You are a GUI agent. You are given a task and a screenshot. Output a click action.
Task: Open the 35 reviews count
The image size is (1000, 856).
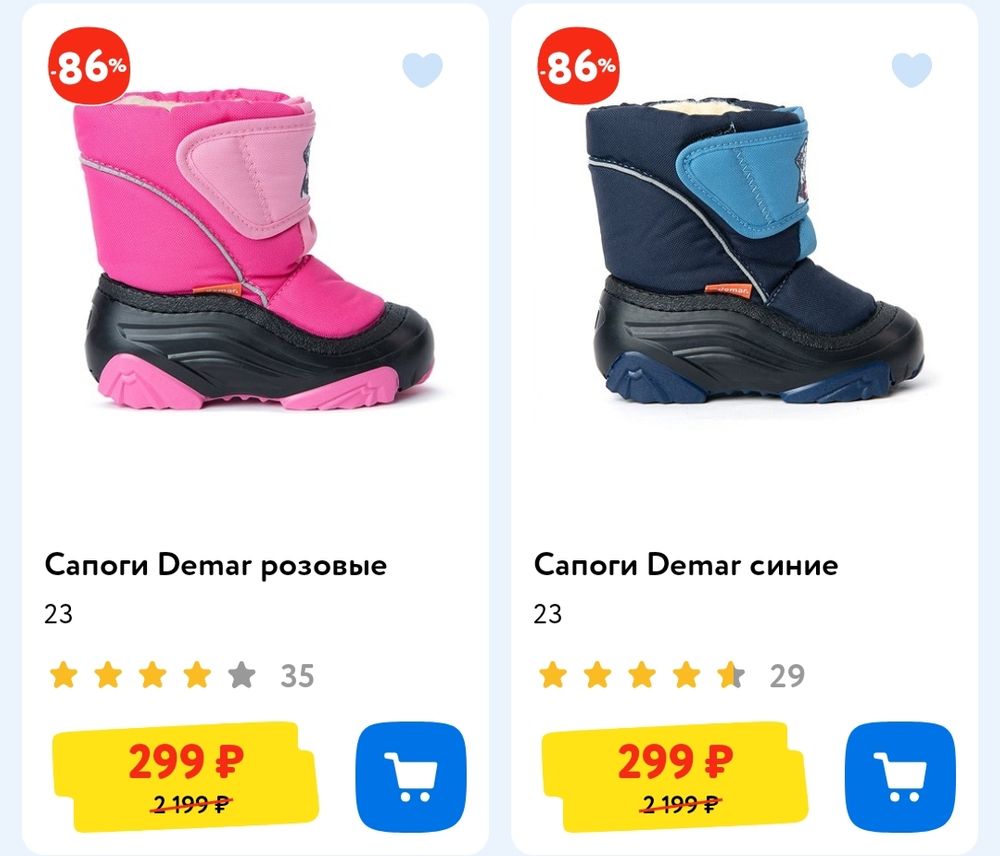[x=297, y=676]
